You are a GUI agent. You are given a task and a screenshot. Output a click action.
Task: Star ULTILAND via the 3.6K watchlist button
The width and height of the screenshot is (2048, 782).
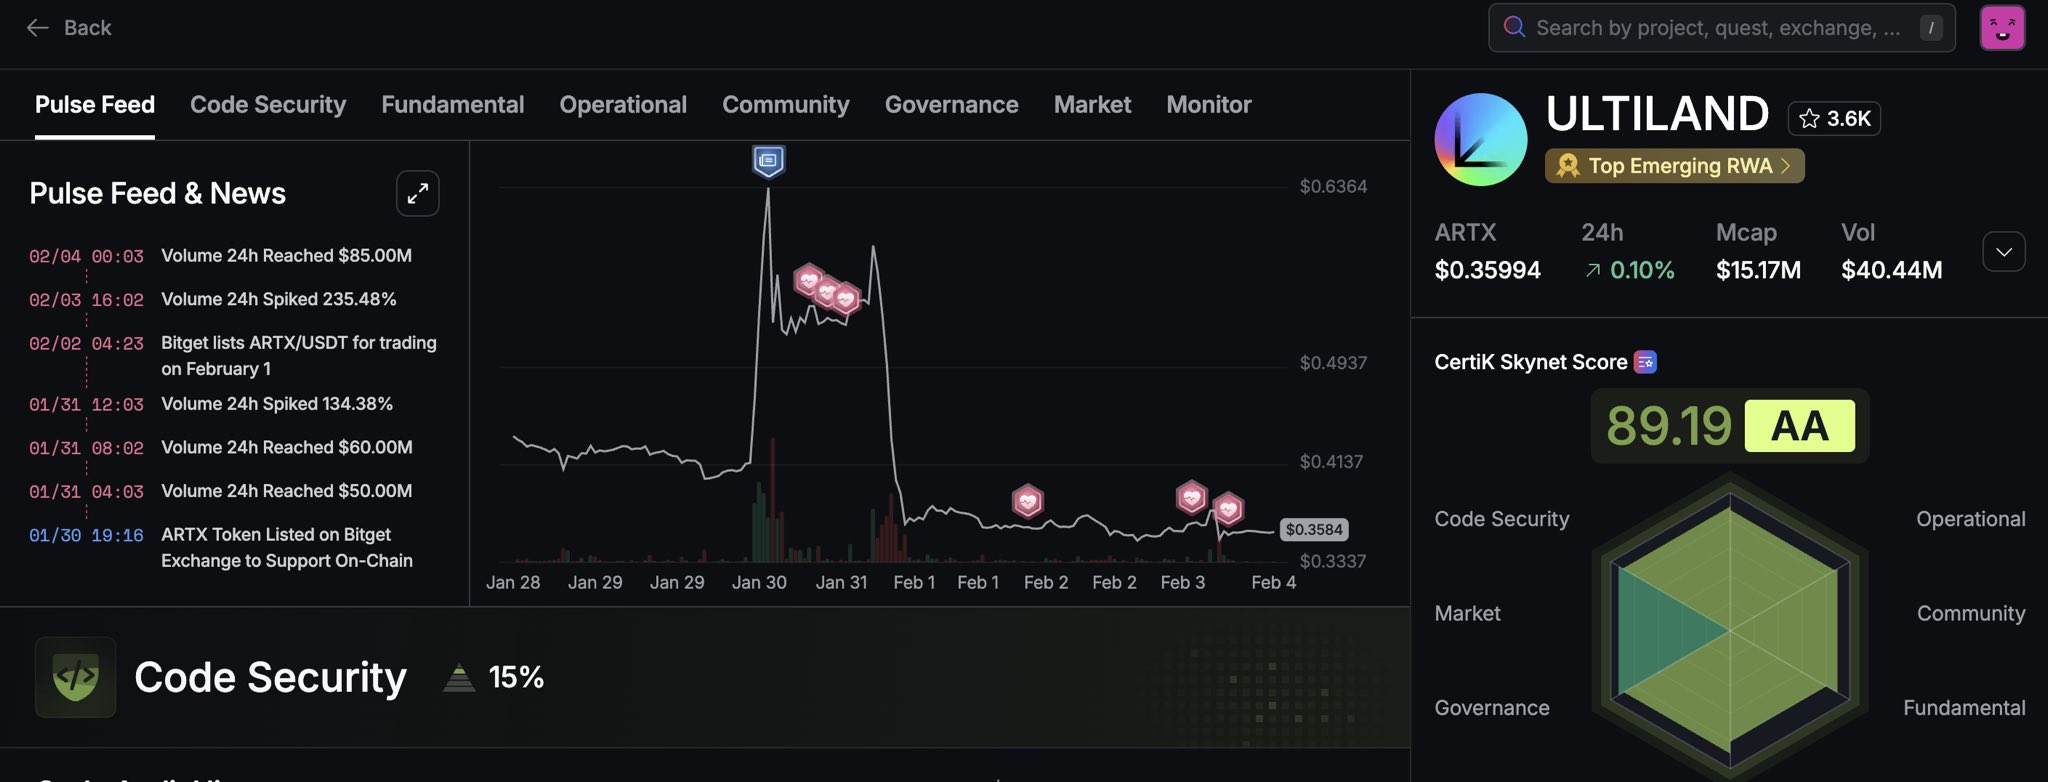(x=1834, y=118)
